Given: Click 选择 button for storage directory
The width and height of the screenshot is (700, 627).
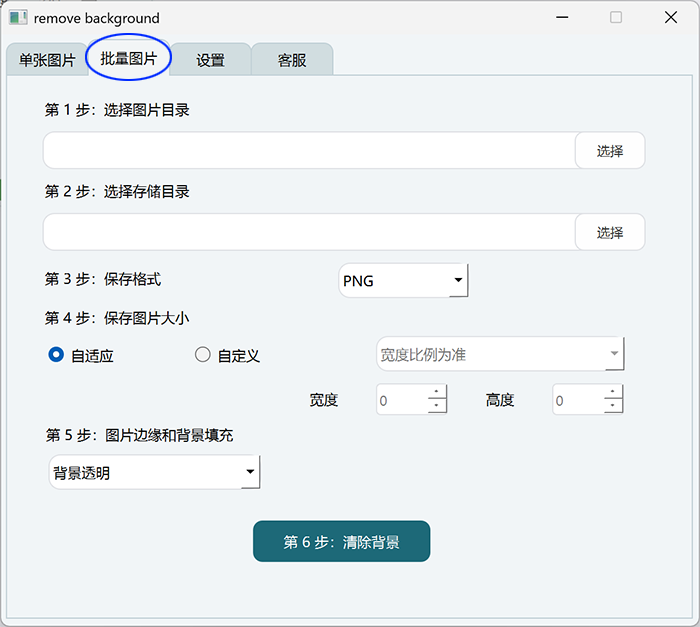Looking at the screenshot, I should (610, 232).
